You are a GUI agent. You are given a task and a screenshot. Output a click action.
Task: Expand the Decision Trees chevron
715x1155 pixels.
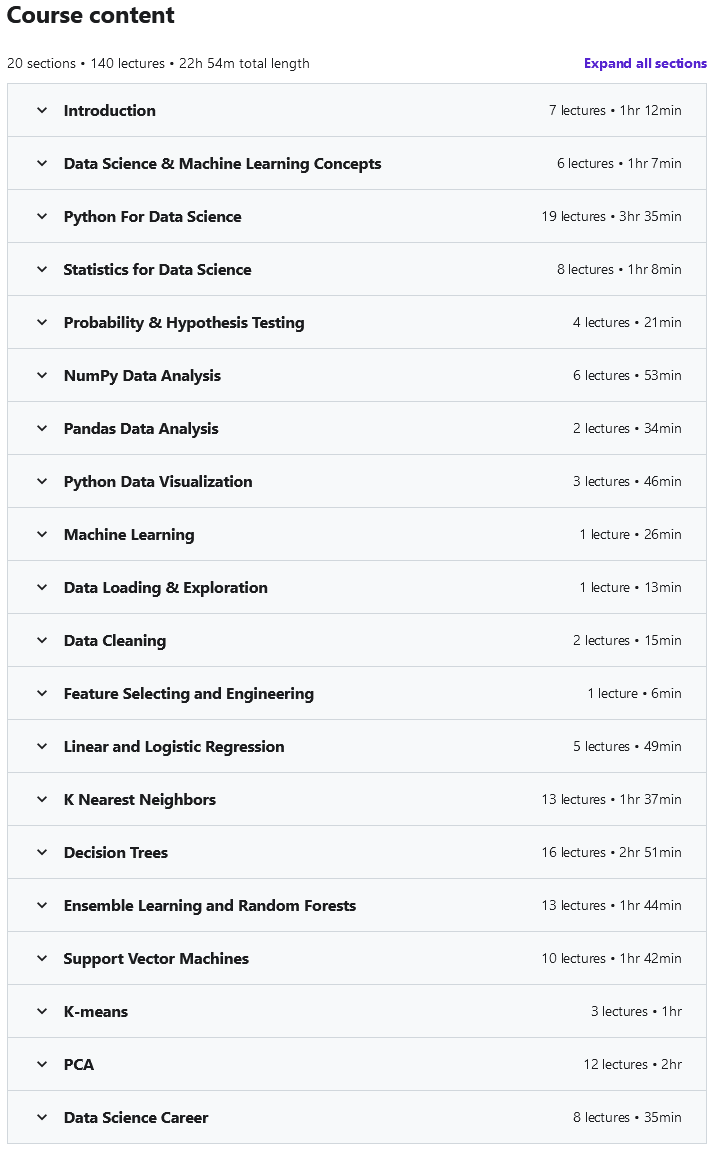tap(42, 853)
